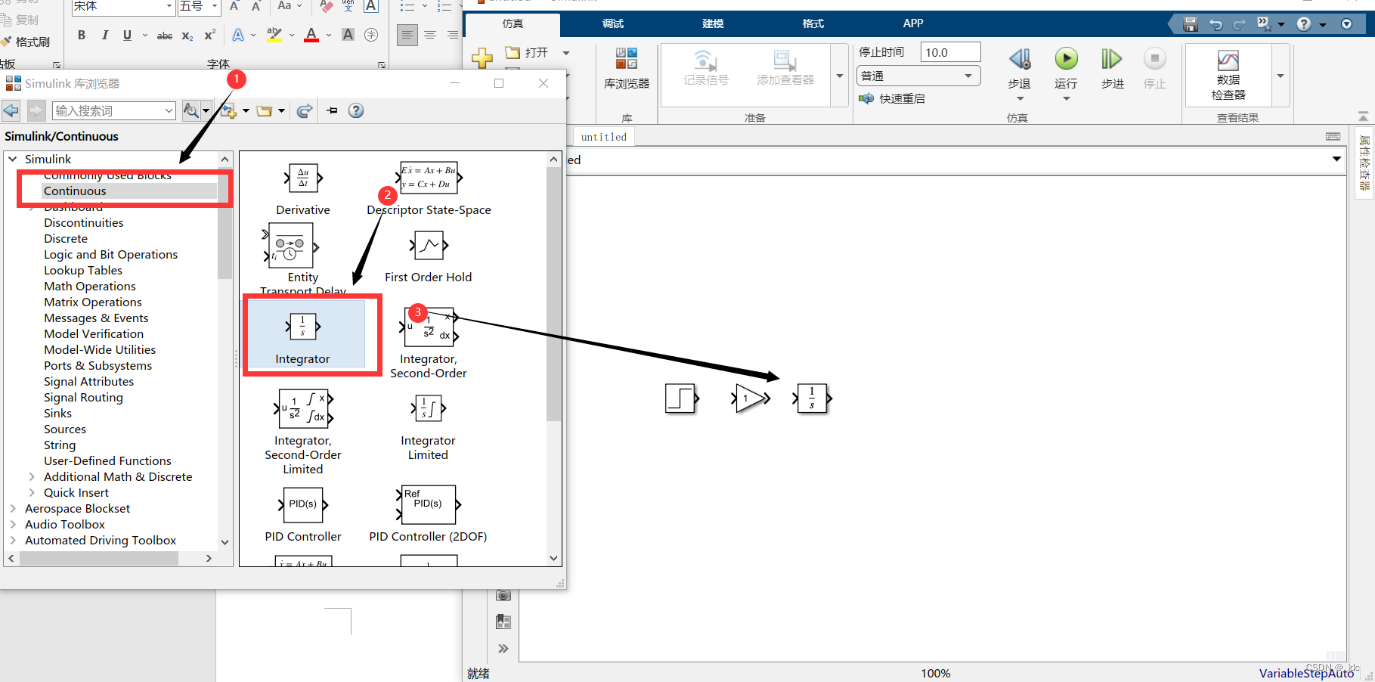Click Word text effects outlined A icon
1375x682 pixels.
pos(238,35)
